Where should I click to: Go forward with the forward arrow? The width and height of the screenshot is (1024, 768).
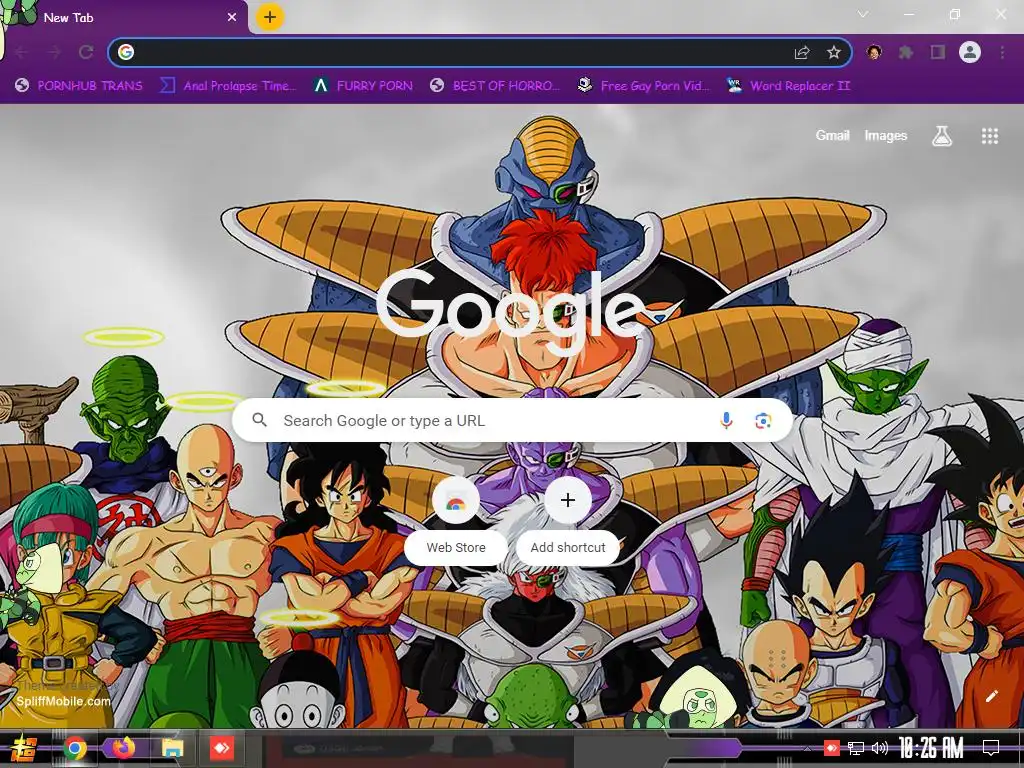[54, 52]
